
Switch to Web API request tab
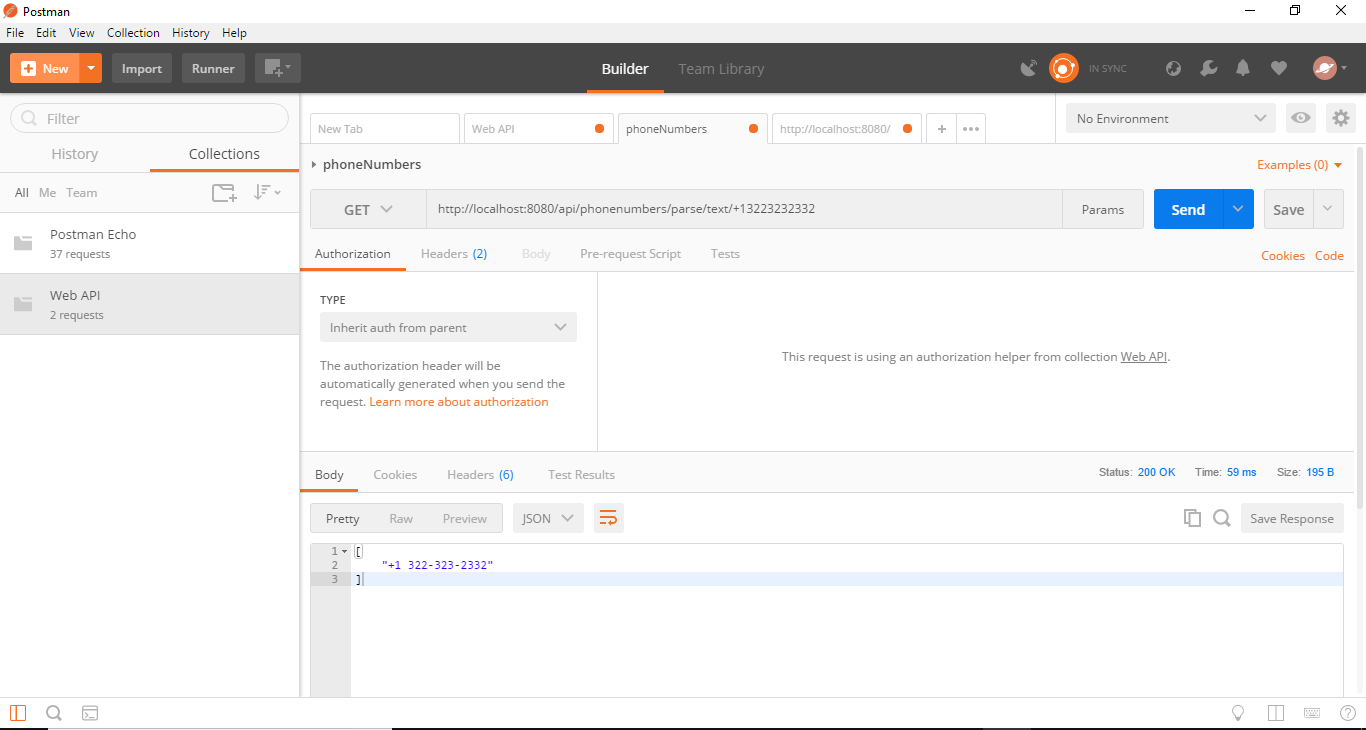pos(538,129)
